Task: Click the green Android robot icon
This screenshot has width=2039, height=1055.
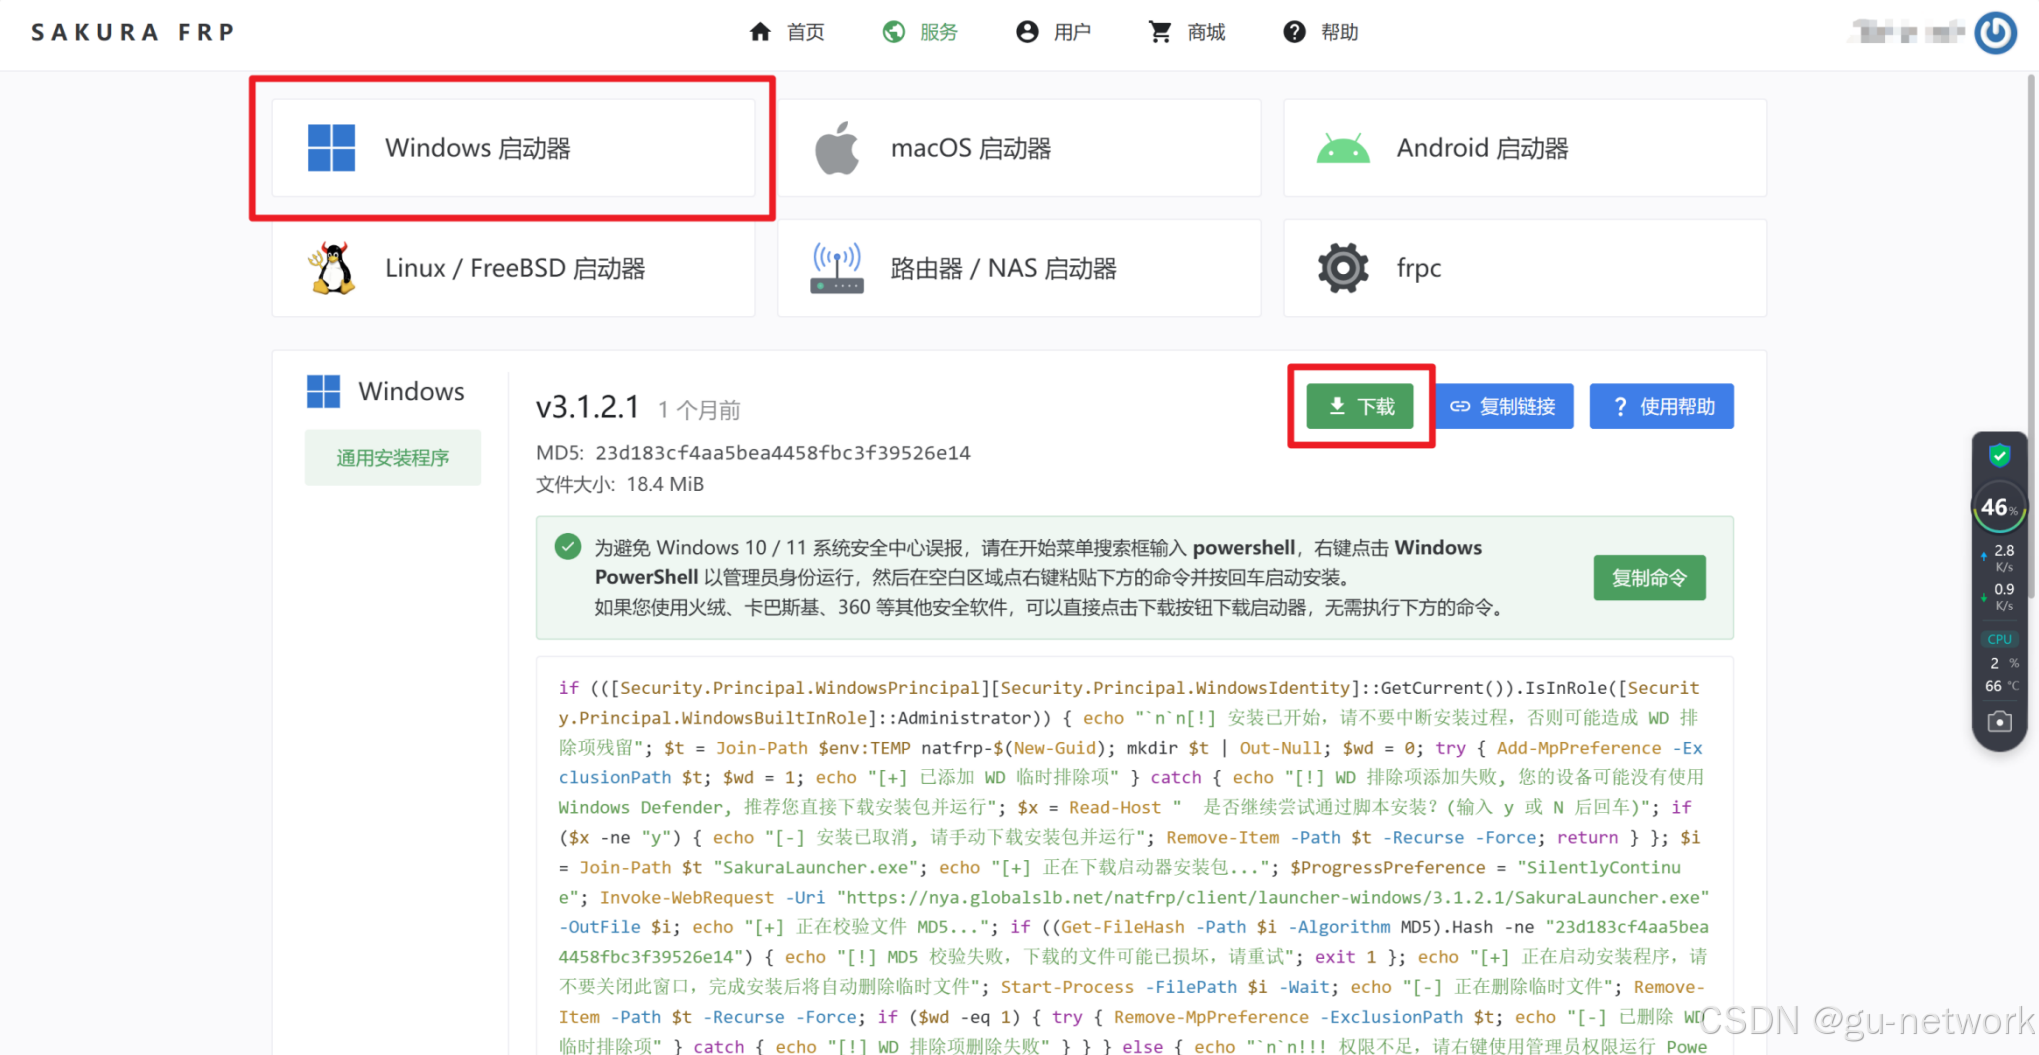Action: tap(1343, 148)
